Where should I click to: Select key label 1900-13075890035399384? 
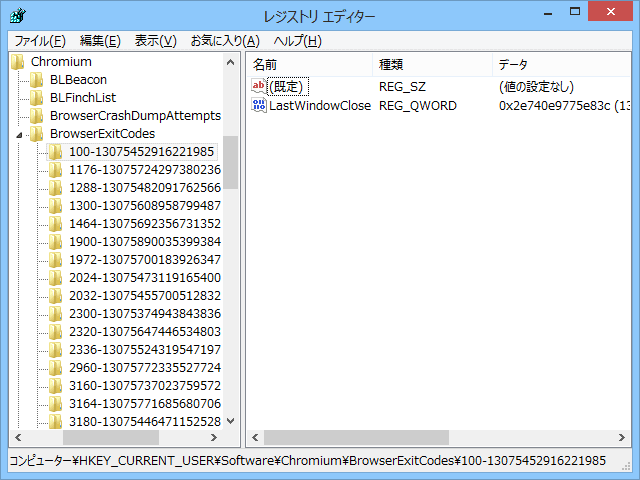pyautogui.click(x=145, y=242)
